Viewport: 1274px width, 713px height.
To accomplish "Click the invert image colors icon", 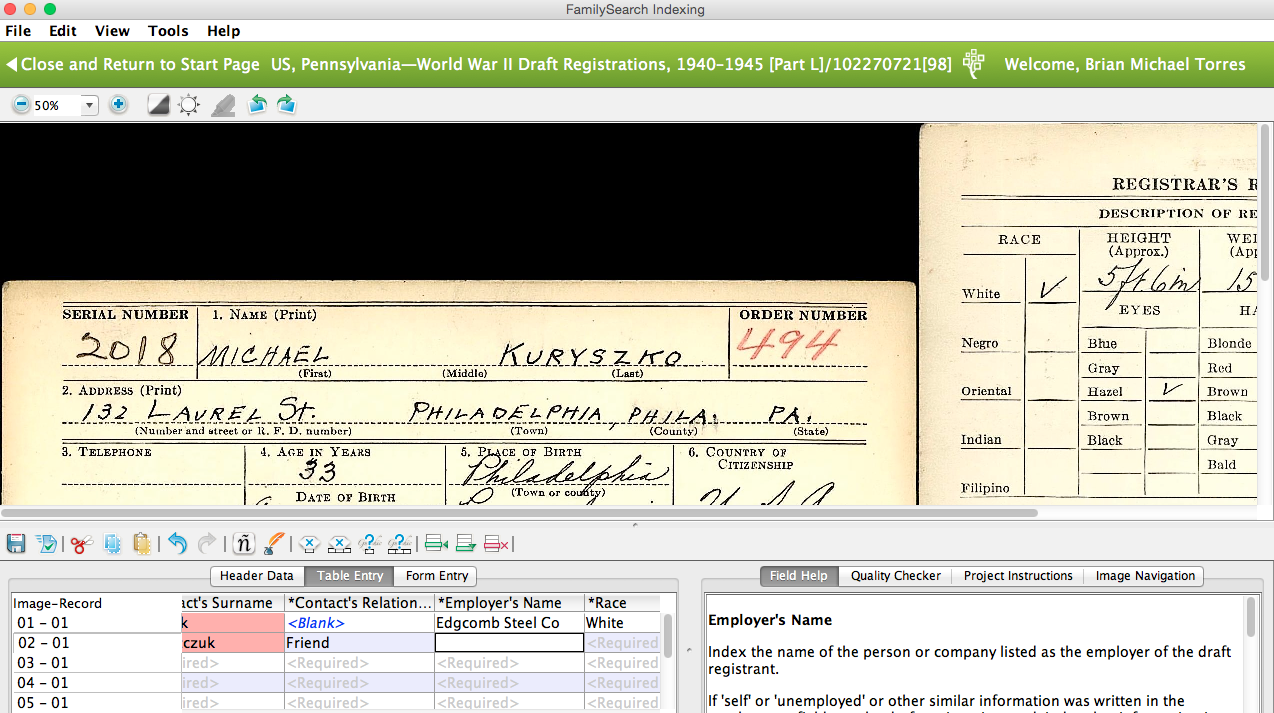I will [x=158, y=105].
